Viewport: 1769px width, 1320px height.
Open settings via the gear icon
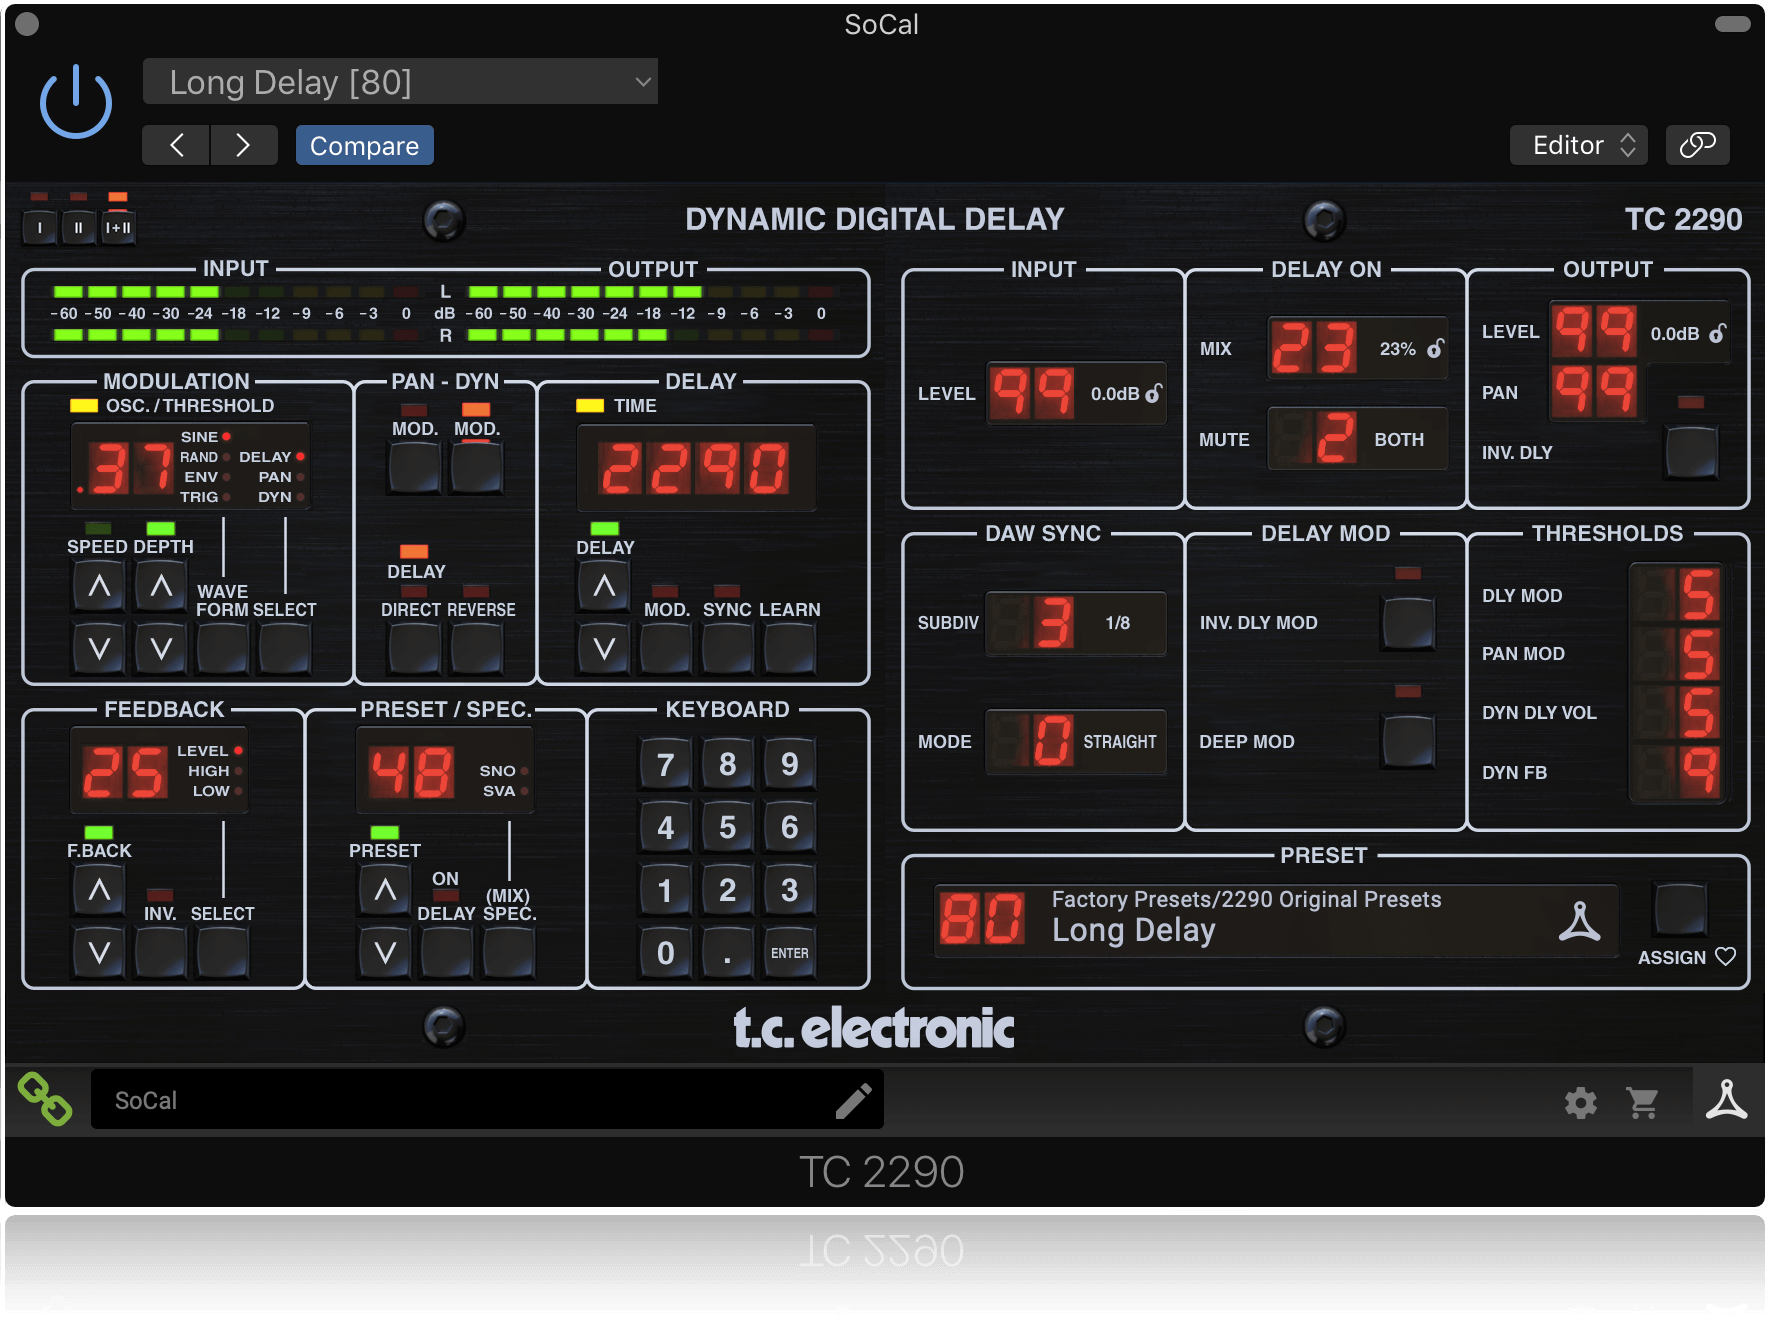click(1581, 1101)
